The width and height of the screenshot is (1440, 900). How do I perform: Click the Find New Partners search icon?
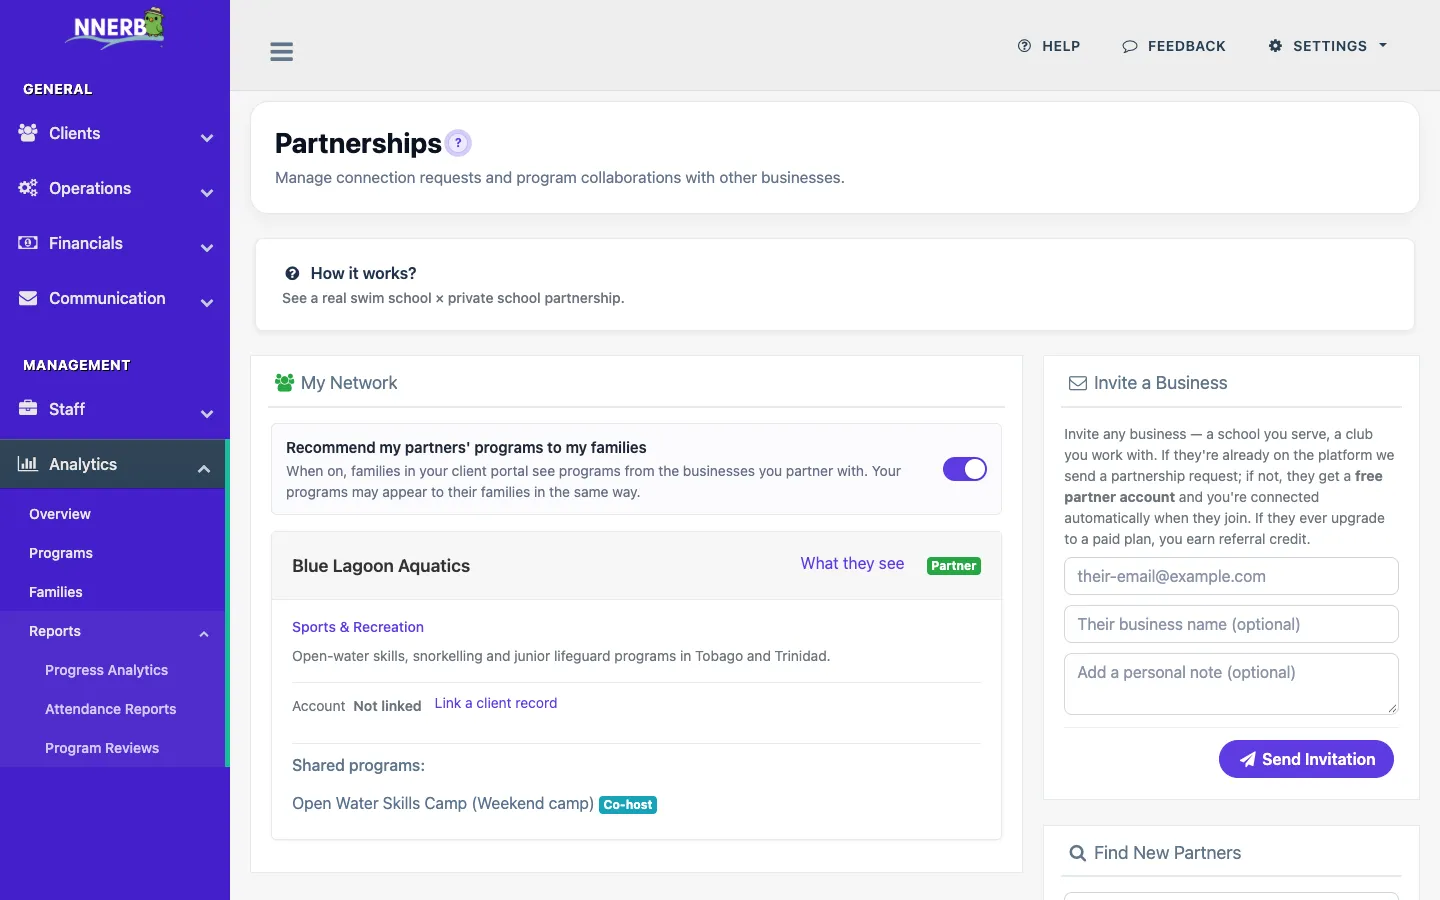point(1078,853)
